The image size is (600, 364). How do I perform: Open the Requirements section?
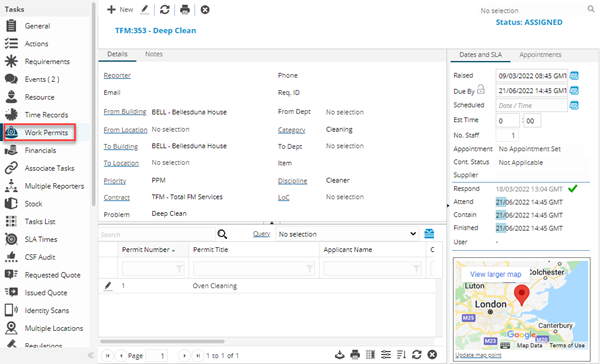pyautogui.click(x=47, y=62)
